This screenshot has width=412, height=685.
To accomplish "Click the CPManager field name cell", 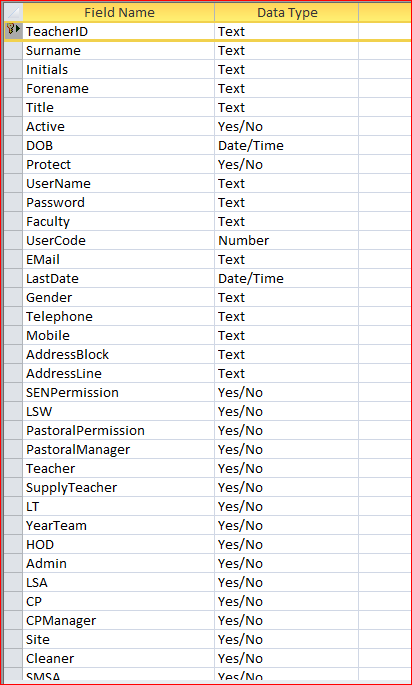I will tap(119, 620).
